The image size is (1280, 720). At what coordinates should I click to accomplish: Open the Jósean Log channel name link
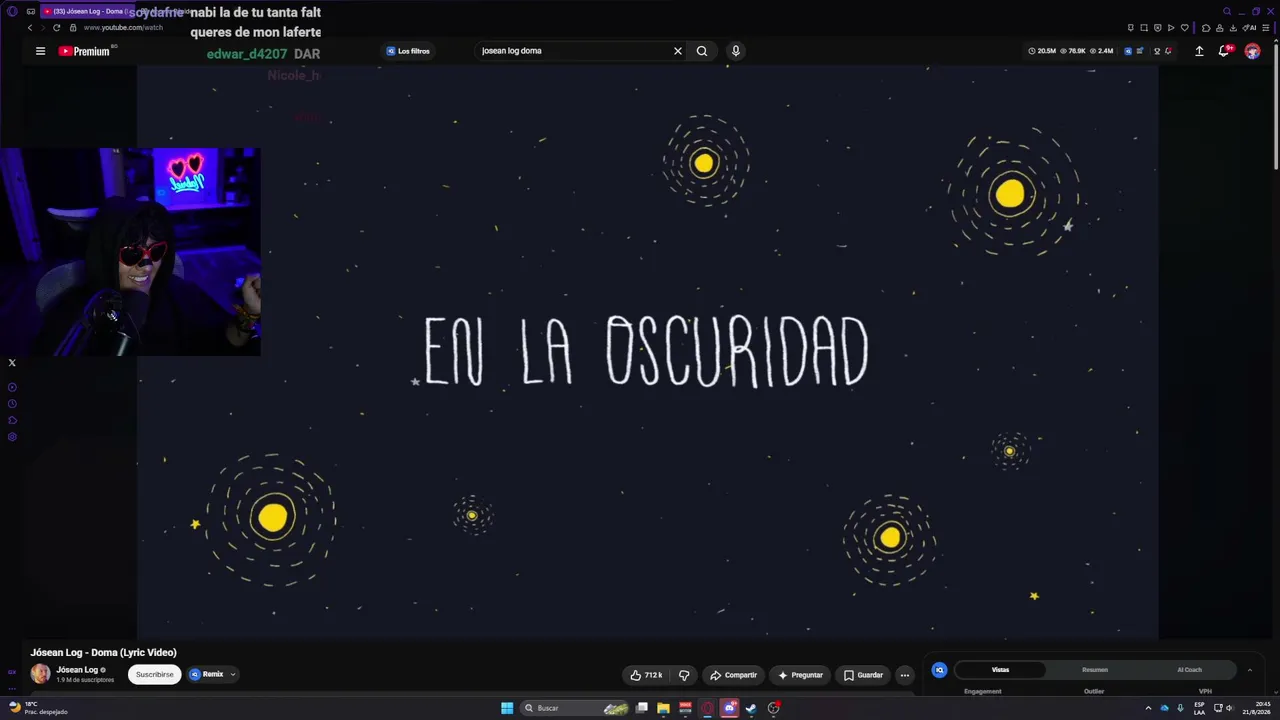pos(77,670)
